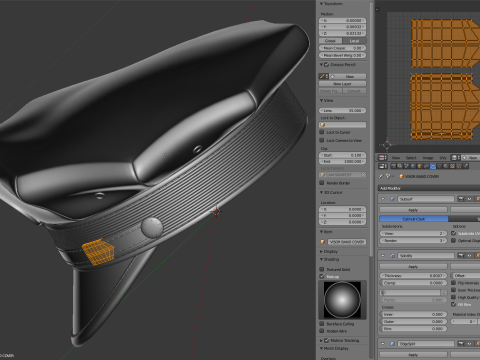Click the matcap sphere preview thumbnail
The image size is (480, 360).
click(x=342, y=300)
